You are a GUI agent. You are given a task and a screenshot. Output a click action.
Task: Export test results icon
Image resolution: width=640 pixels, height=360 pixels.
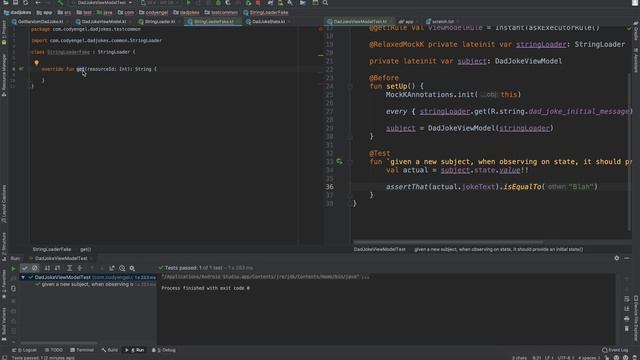(112, 268)
